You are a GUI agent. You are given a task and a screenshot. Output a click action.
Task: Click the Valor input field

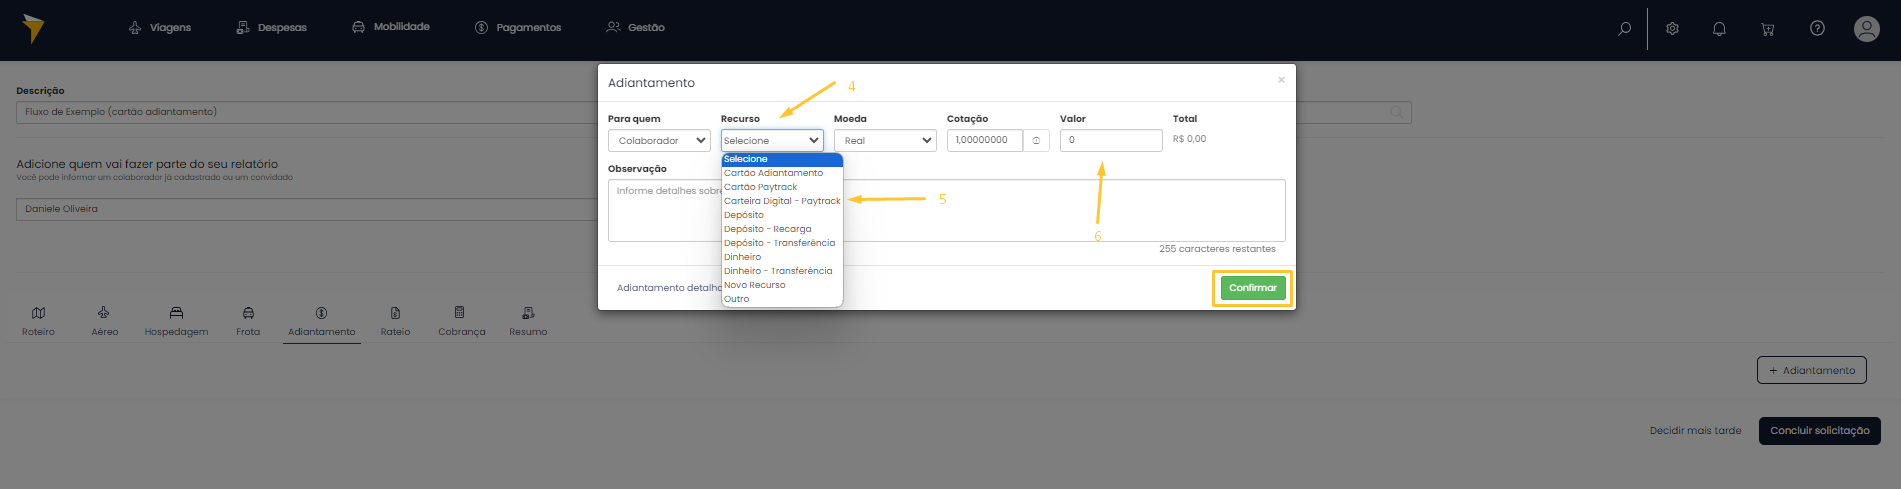tap(1110, 141)
